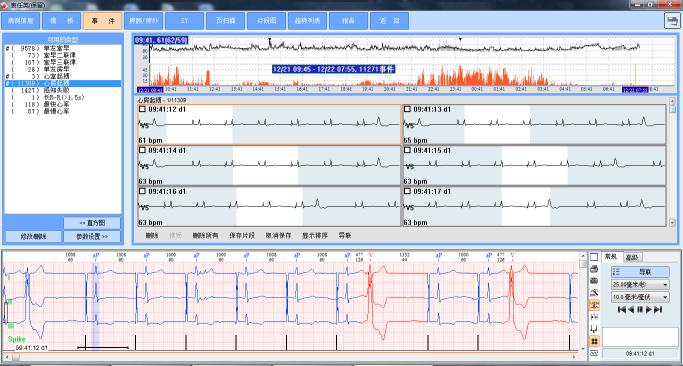The width and height of the screenshot is (683, 366).
Task: Click the play forward playback button
Action: pyautogui.click(x=649, y=310)
